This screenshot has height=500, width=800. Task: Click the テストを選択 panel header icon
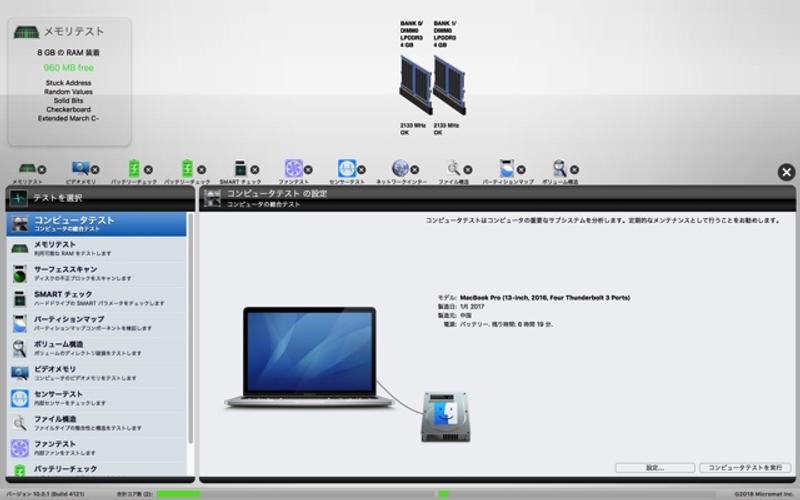[x=18, y=198]
